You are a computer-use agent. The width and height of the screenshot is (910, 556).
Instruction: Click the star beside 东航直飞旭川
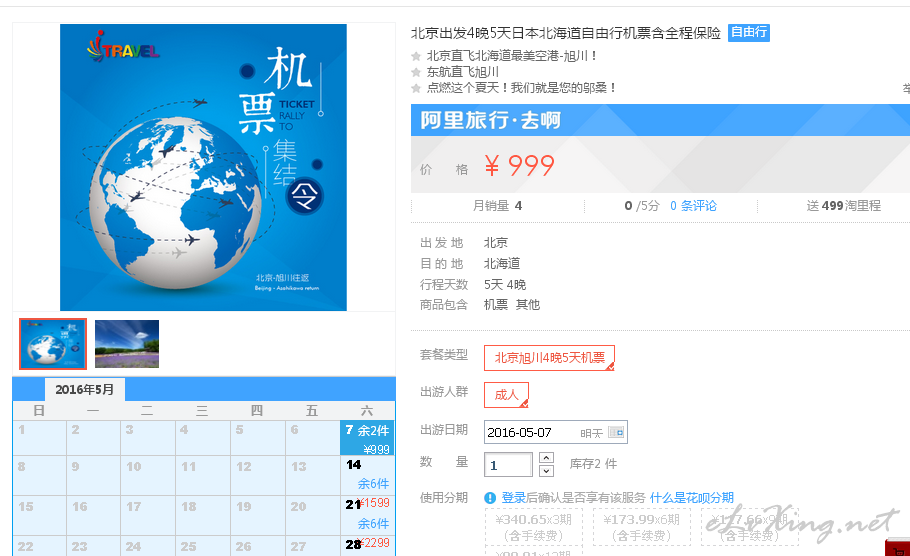click(x=416, y=72)
